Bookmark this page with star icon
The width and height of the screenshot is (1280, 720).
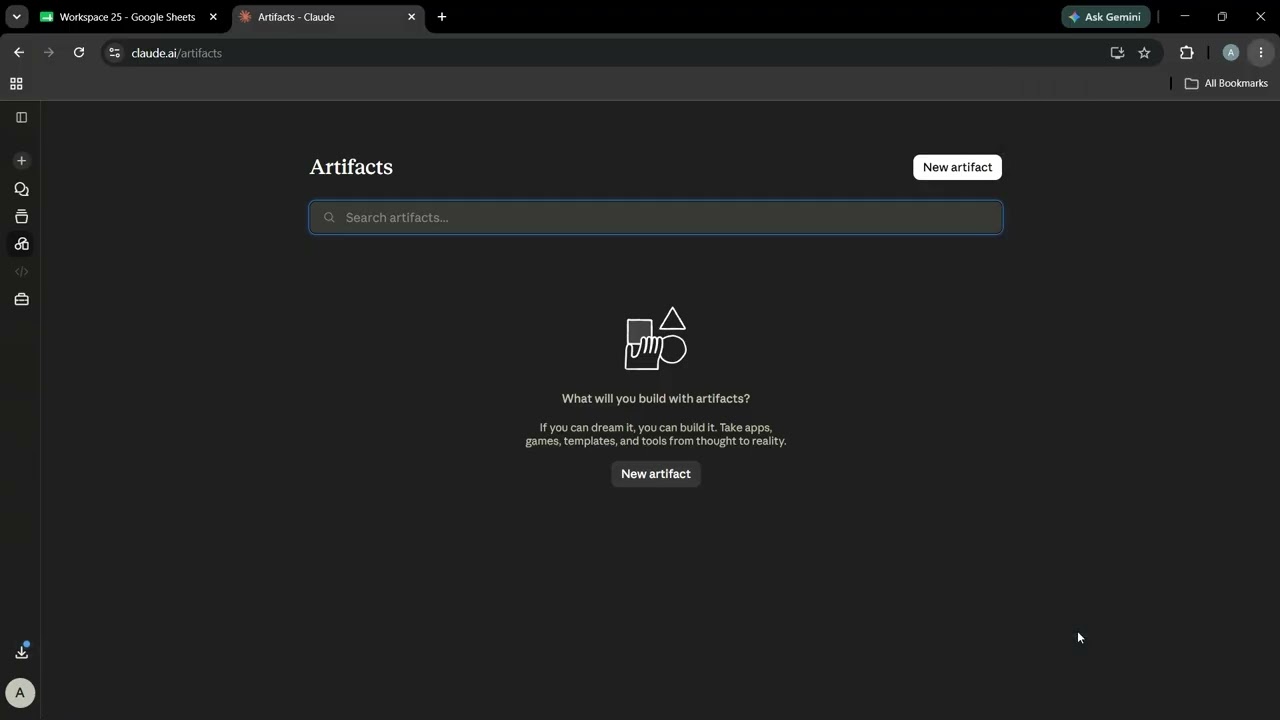1145,53
